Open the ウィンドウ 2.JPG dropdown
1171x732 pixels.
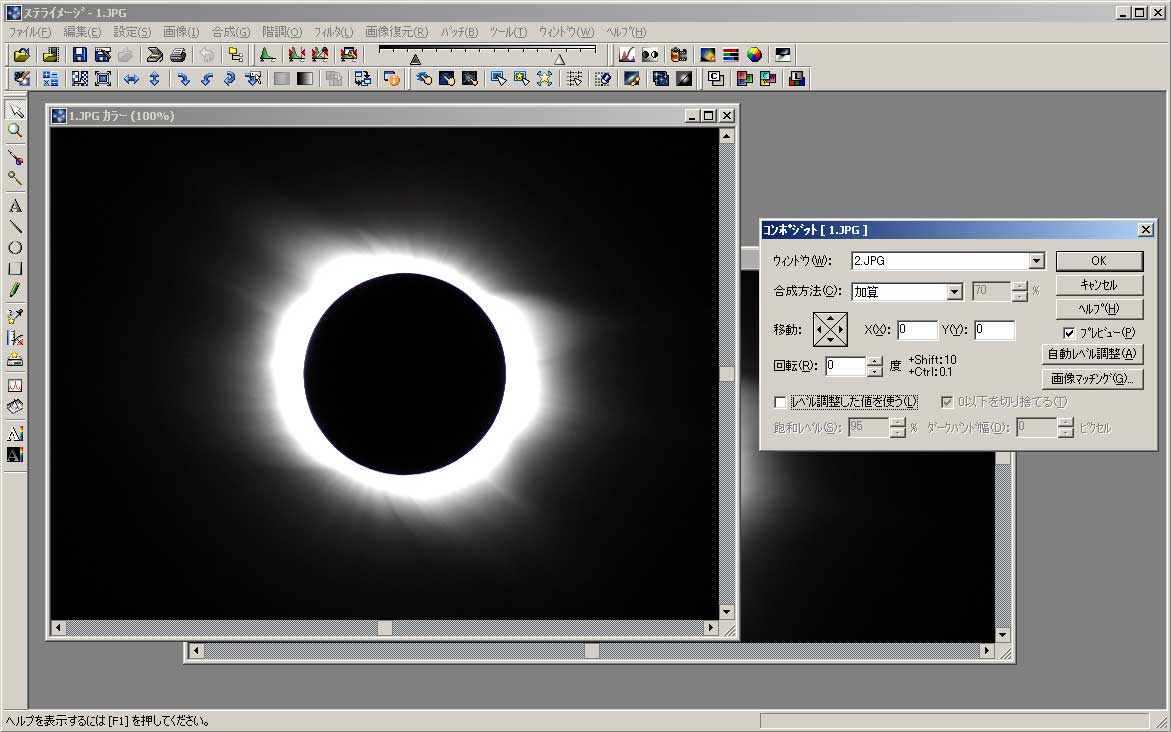(1036, 261)
